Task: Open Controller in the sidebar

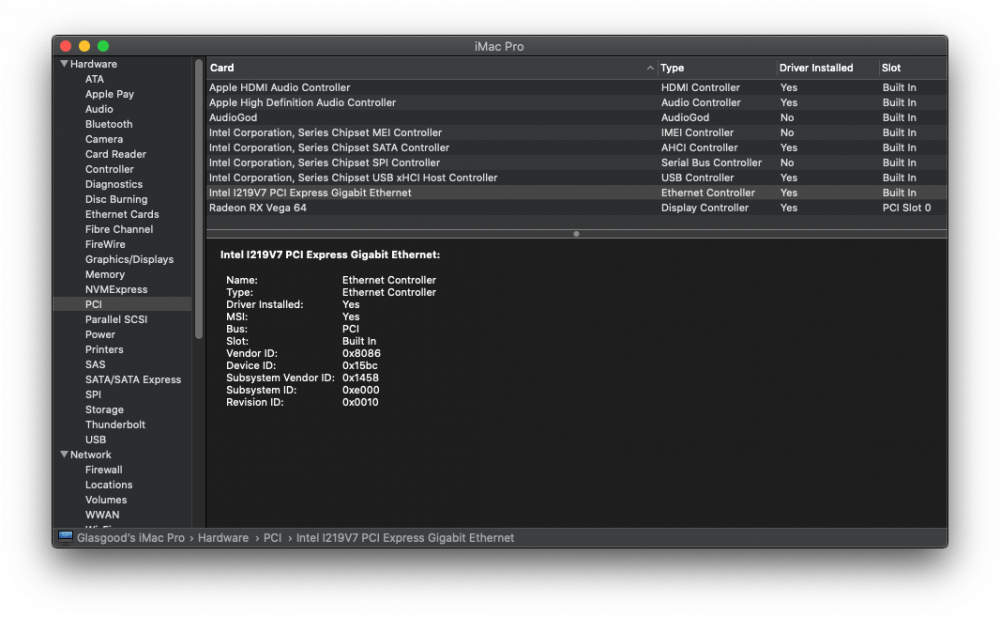Action: coord(110,169)
